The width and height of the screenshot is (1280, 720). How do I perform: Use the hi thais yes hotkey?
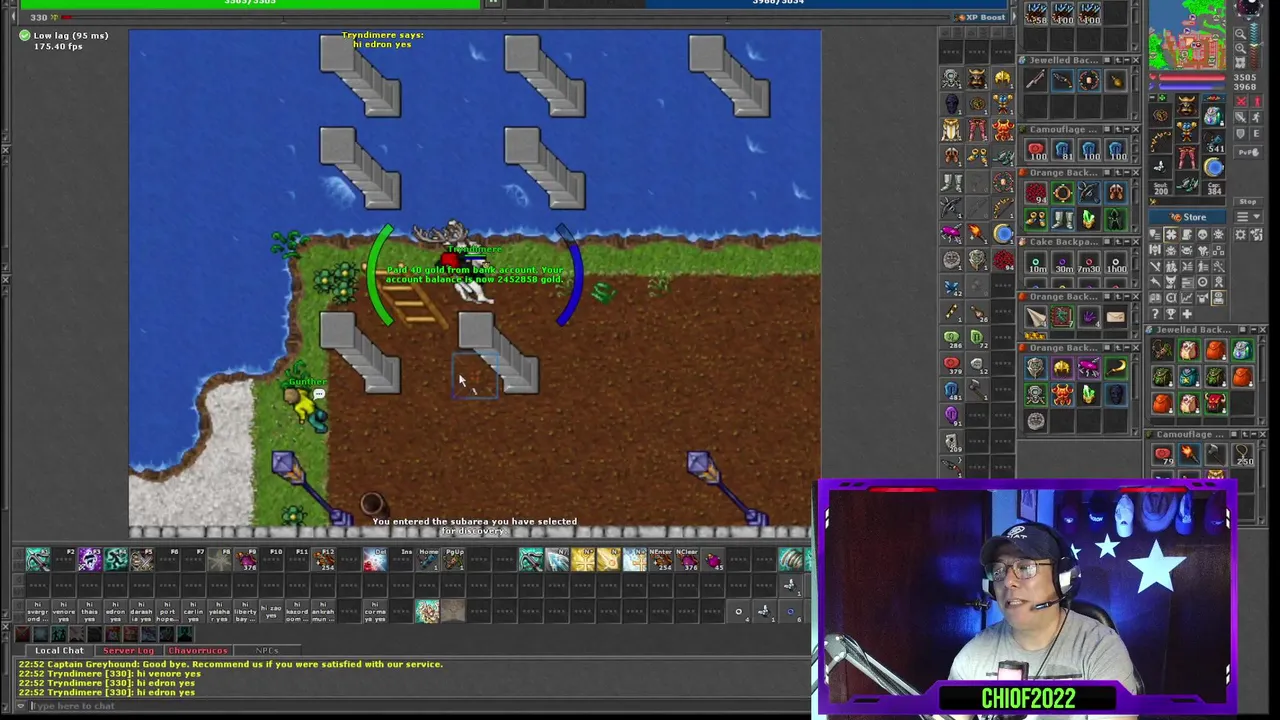tap(89, 611)
